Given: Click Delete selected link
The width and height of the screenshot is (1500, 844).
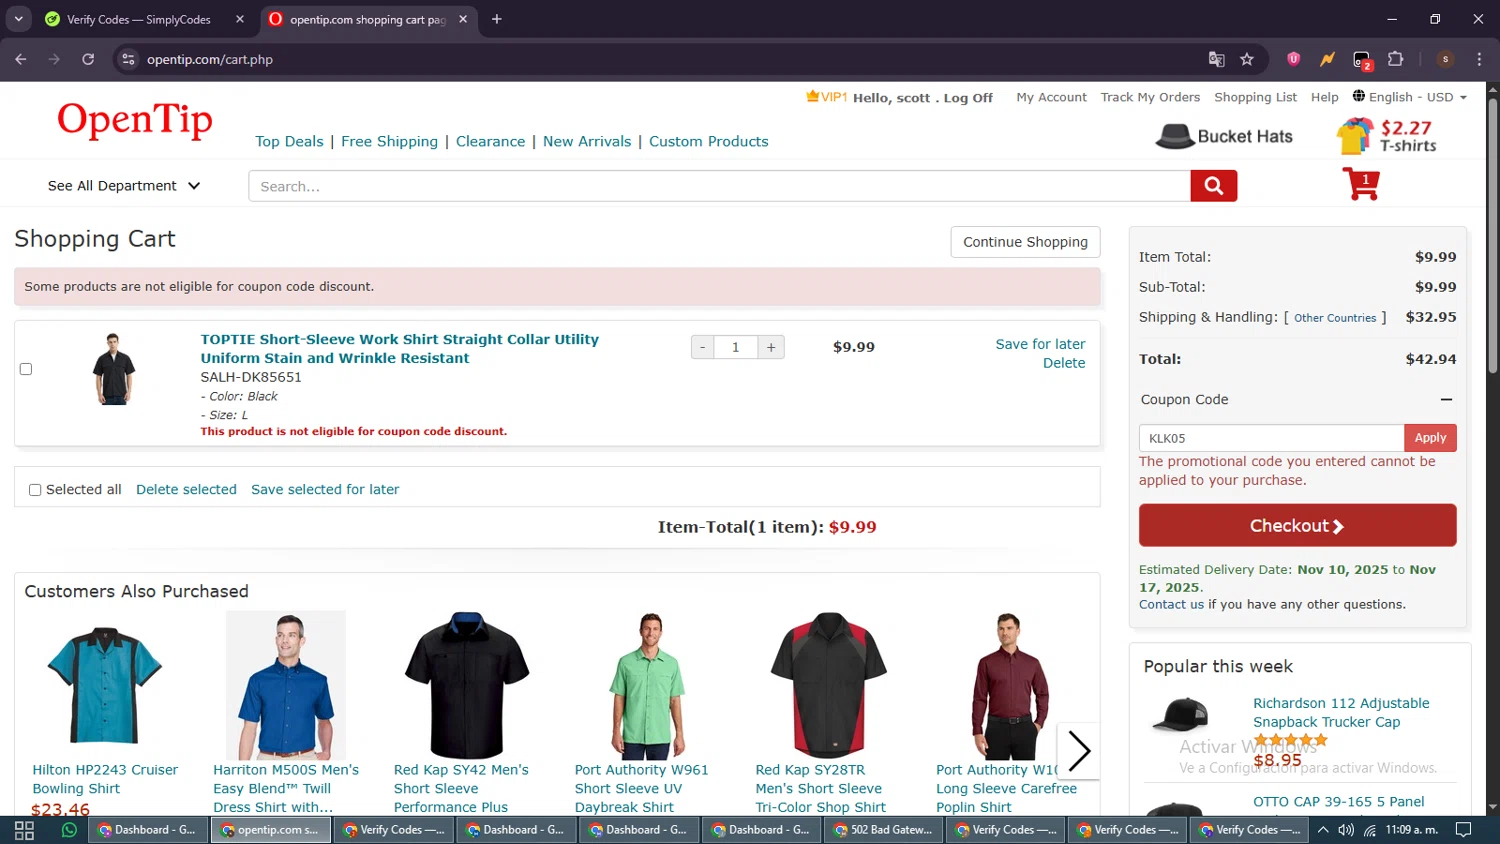Looking at the screenshot, I should pyautogui.click(x=186, y=490).
